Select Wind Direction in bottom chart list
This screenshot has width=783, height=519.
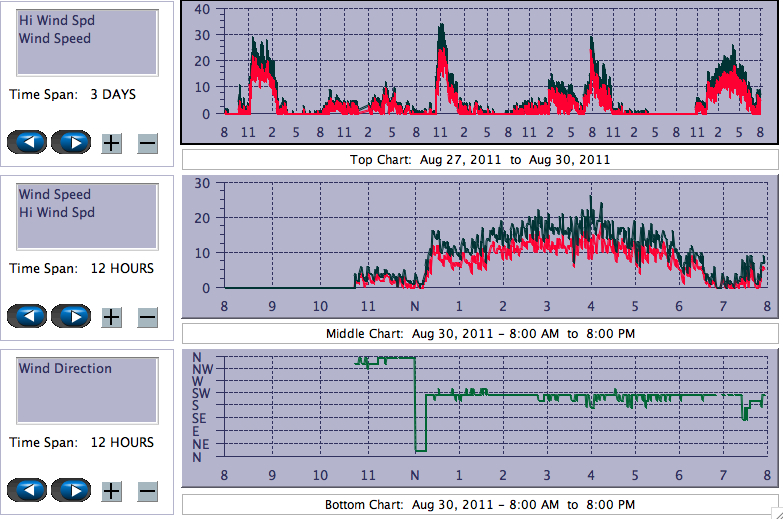[x=65, y=369]
